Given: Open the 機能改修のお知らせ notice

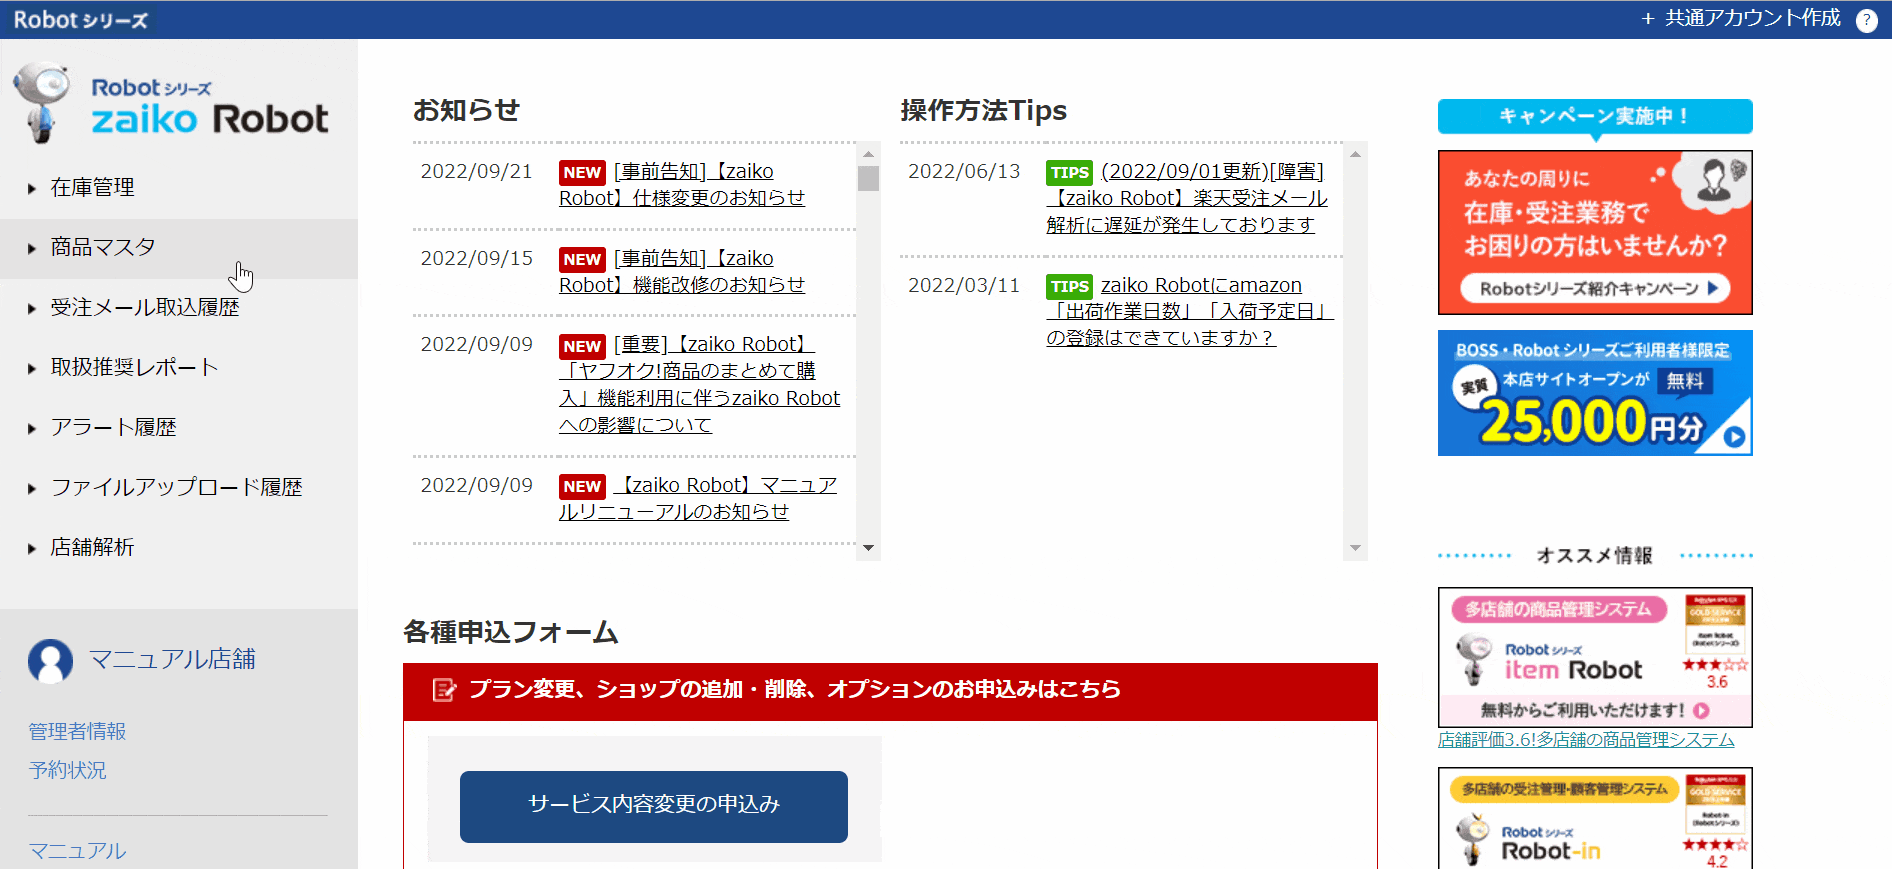Looking at the screenshot, I should pos(682,272).
